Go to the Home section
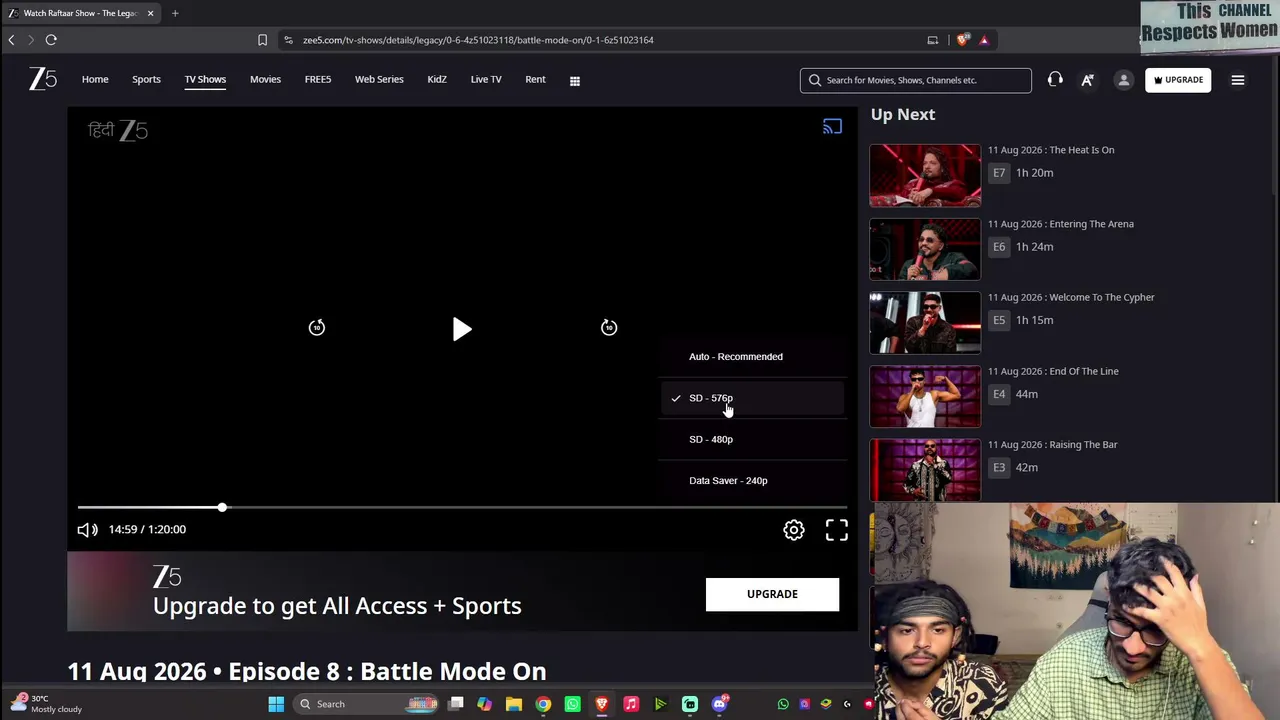This screenshot has height=720, width=1280. coord(95,80)
